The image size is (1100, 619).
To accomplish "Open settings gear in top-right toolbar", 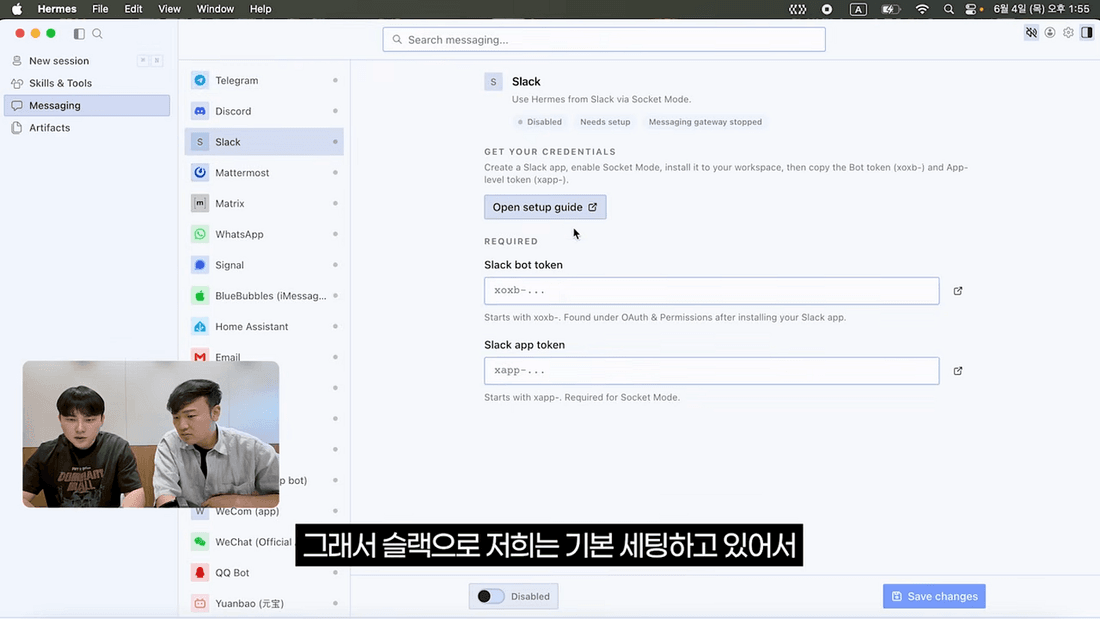I will (1068, 32).
